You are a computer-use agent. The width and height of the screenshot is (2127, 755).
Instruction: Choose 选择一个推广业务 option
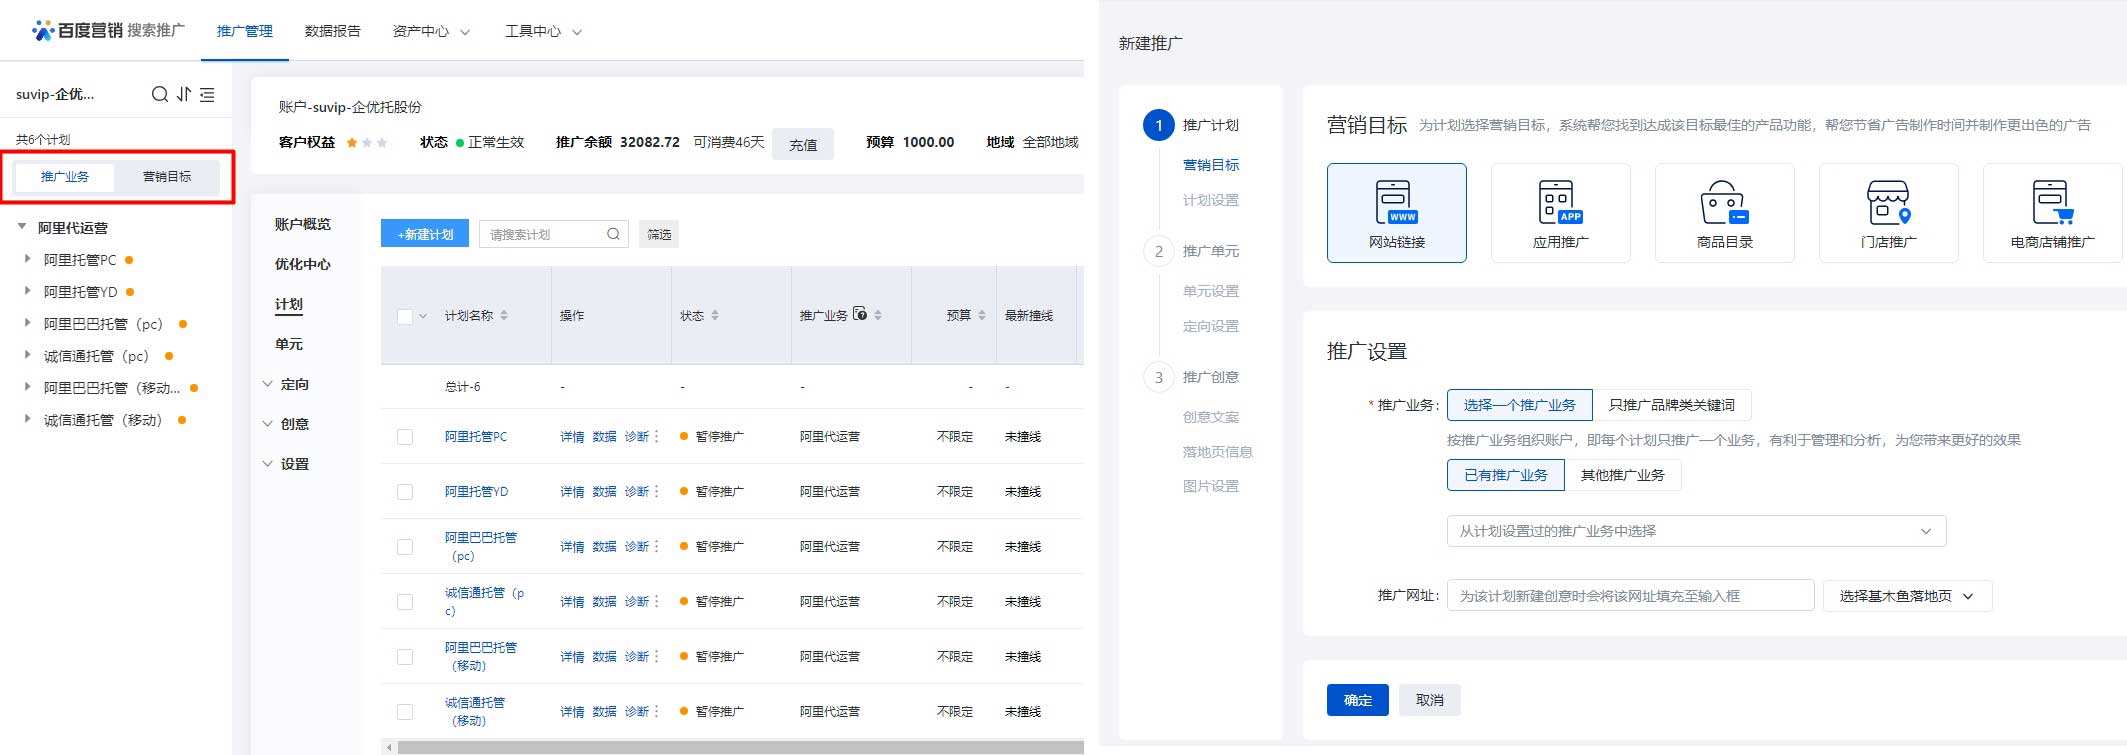point(1519,405)
